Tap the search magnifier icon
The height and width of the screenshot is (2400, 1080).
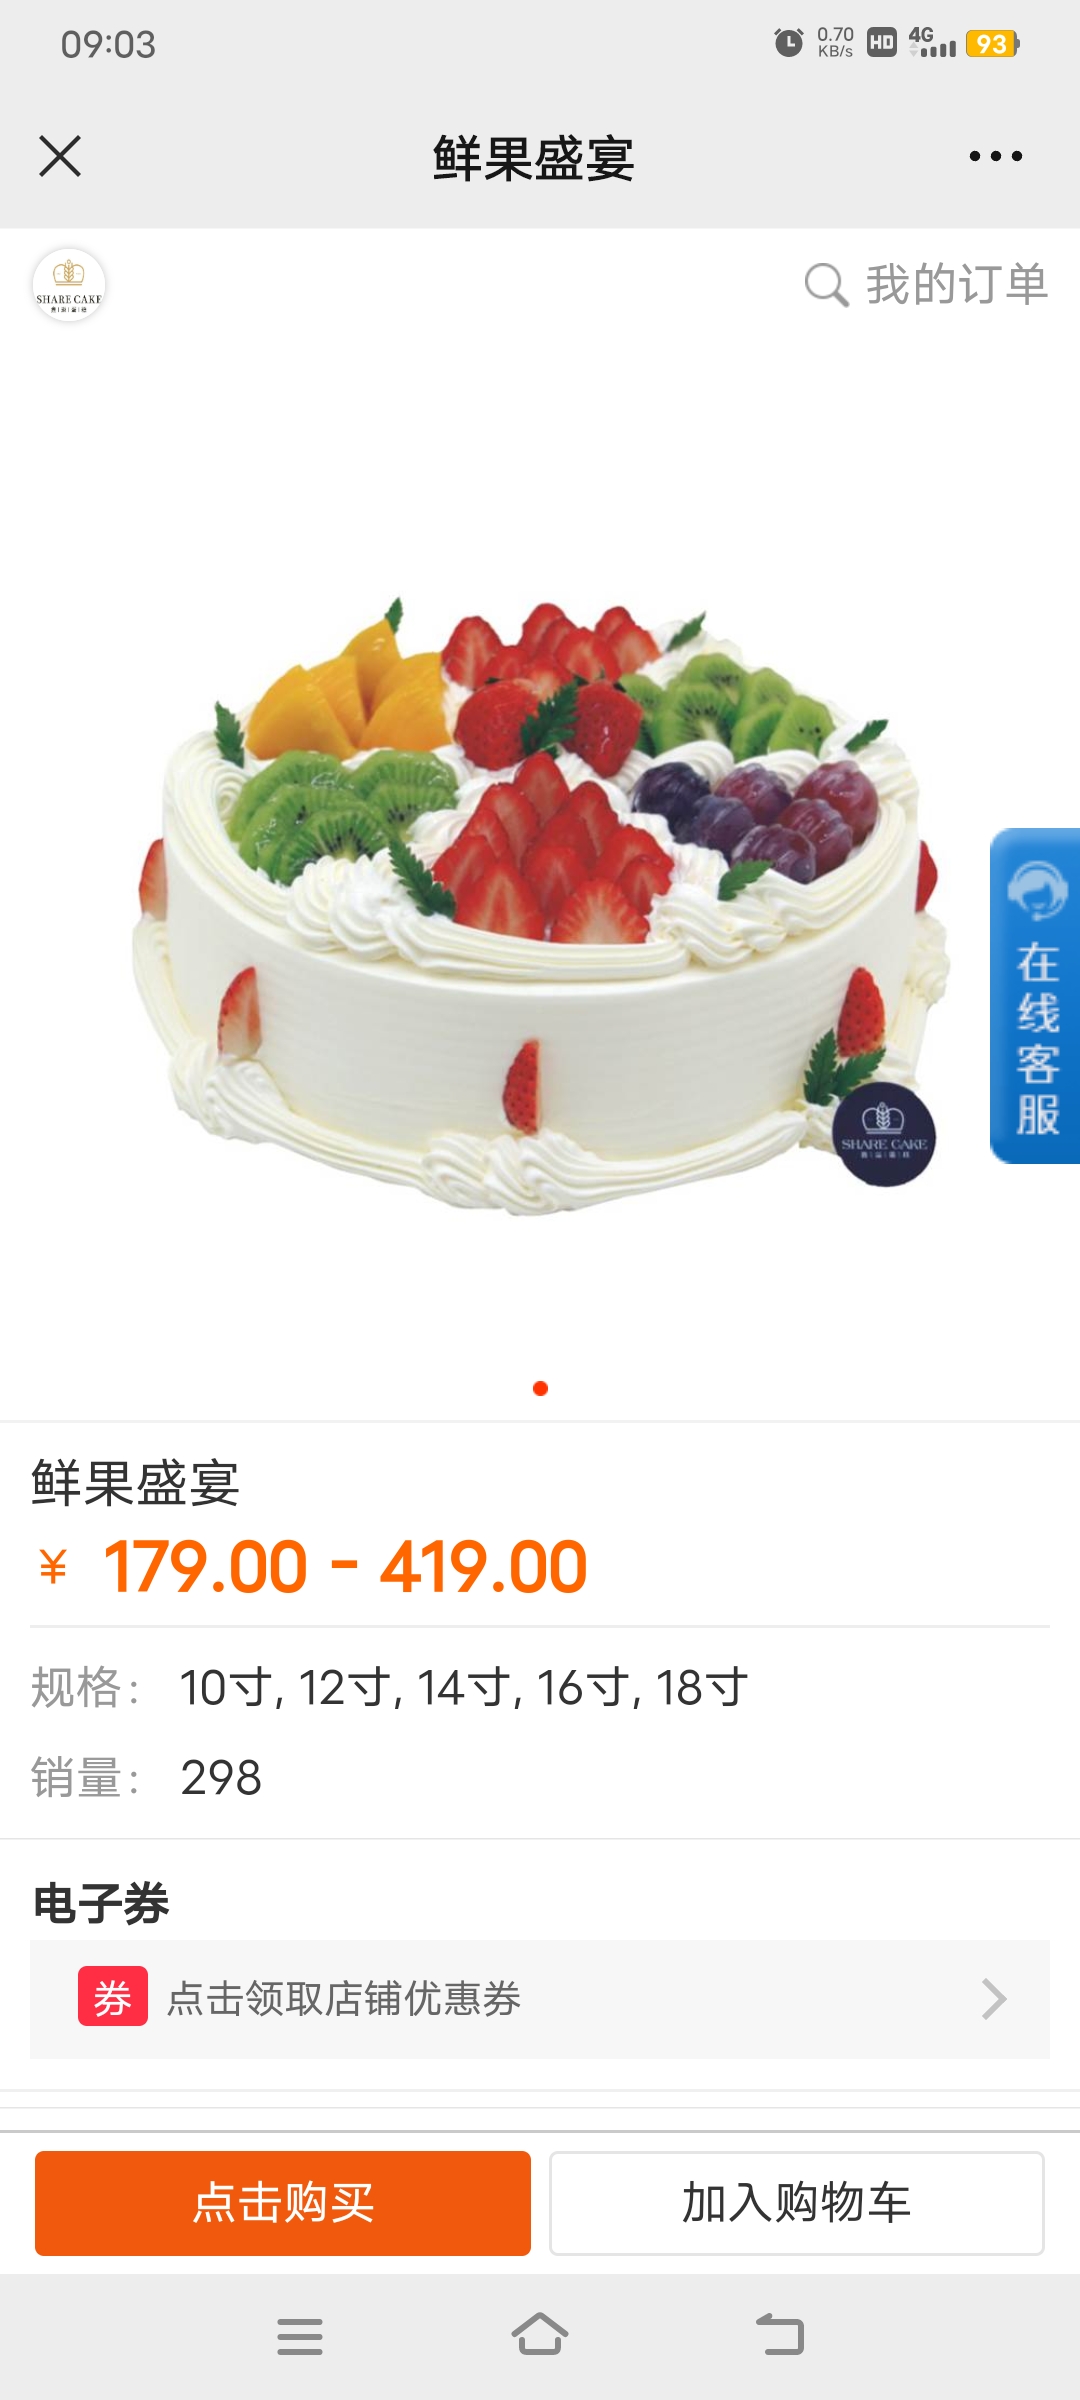point(826,285)
